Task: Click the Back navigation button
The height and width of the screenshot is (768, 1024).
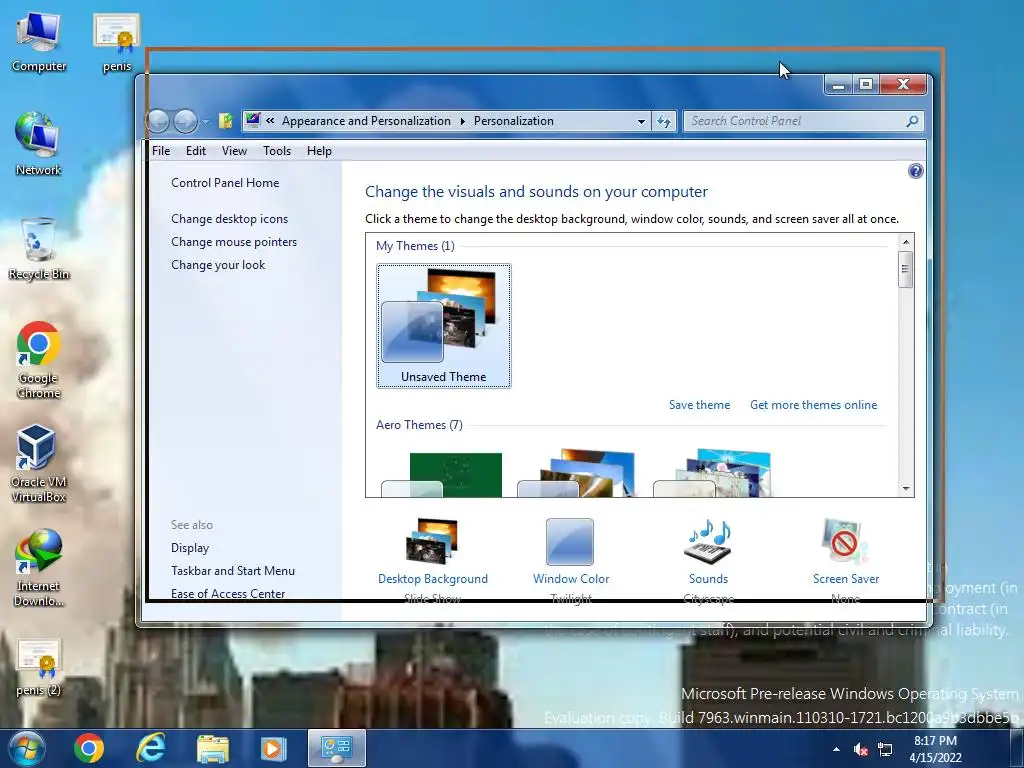Action: (x=158, y=121)
